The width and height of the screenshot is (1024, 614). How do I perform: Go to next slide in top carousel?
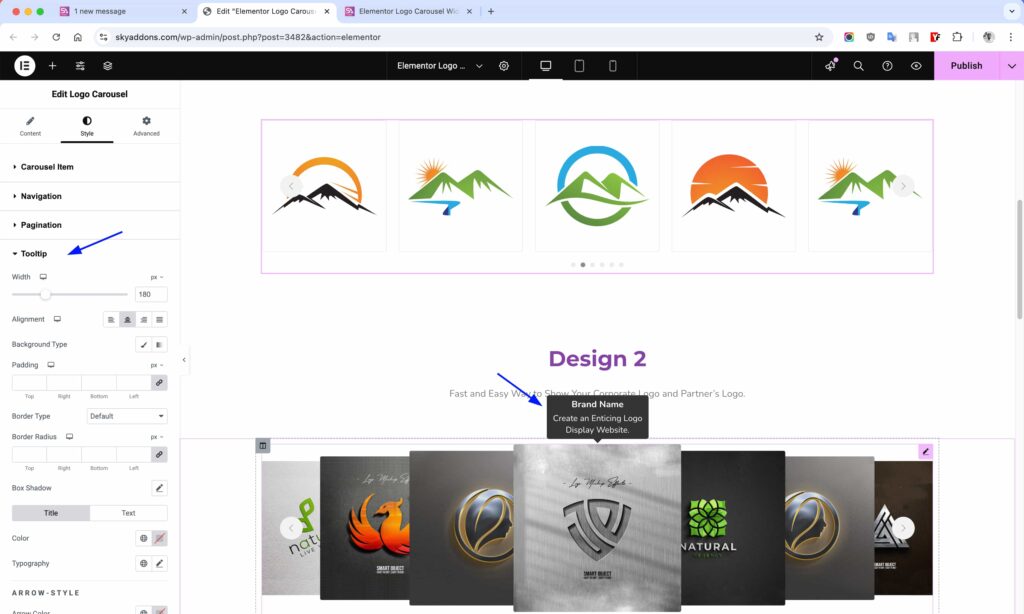coord(903,186)
